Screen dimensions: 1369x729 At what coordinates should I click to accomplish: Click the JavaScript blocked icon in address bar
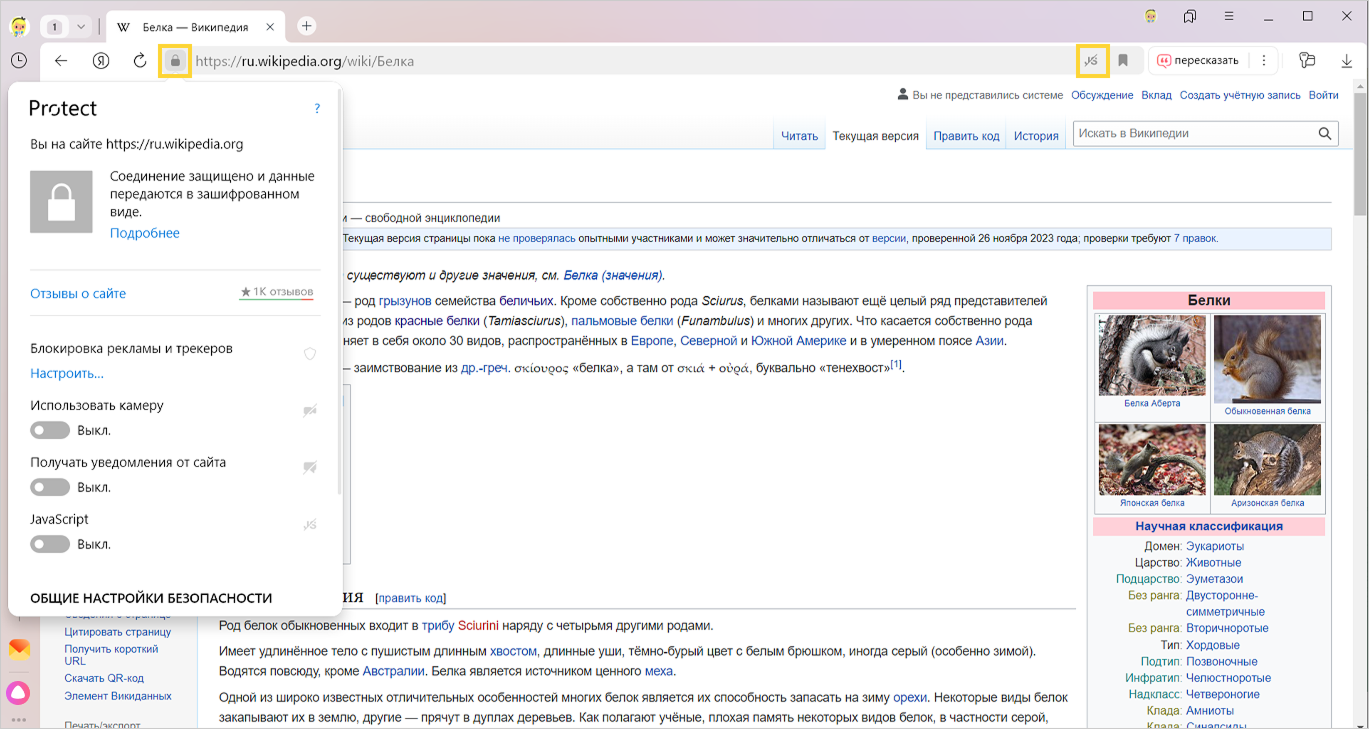click(x=1092, y=61)
